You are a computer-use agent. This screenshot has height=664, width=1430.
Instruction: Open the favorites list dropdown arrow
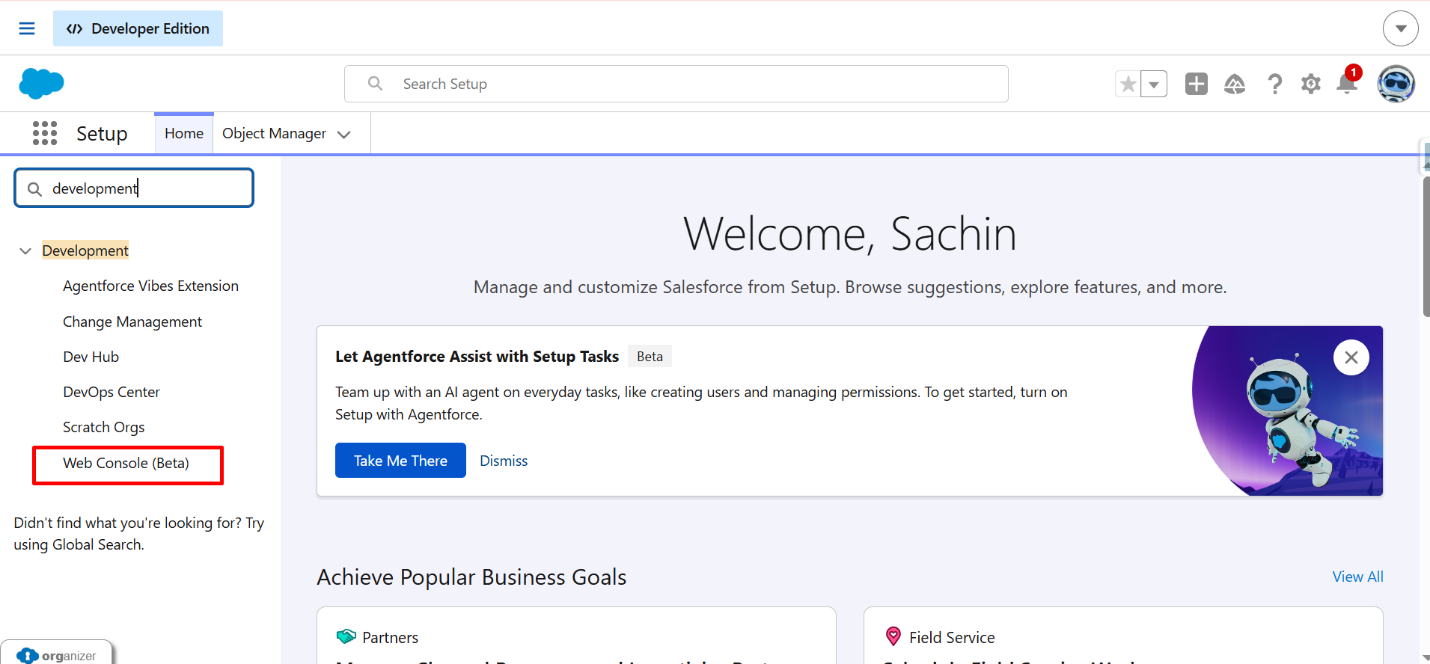[1155, 84]
